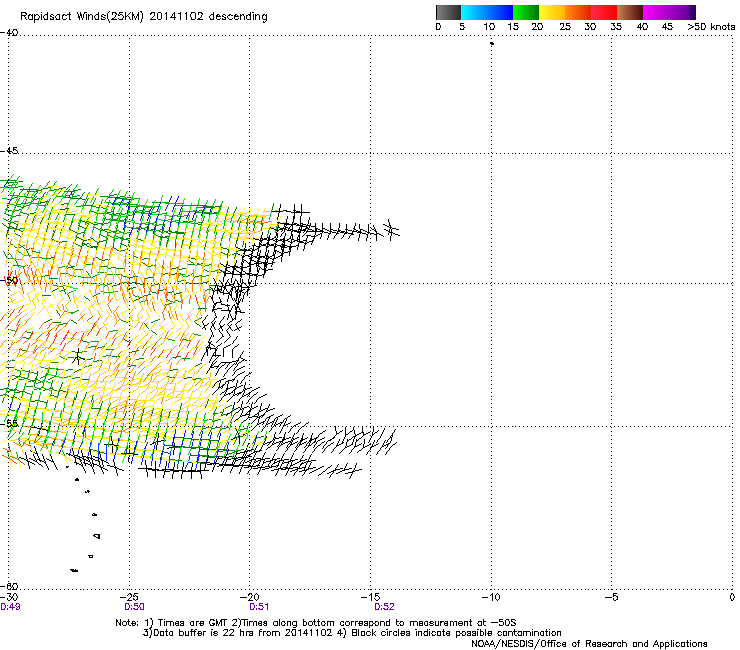Click the purple time stamp '0:52'
This screenshot has width=740, height=650.
[384, 607]
